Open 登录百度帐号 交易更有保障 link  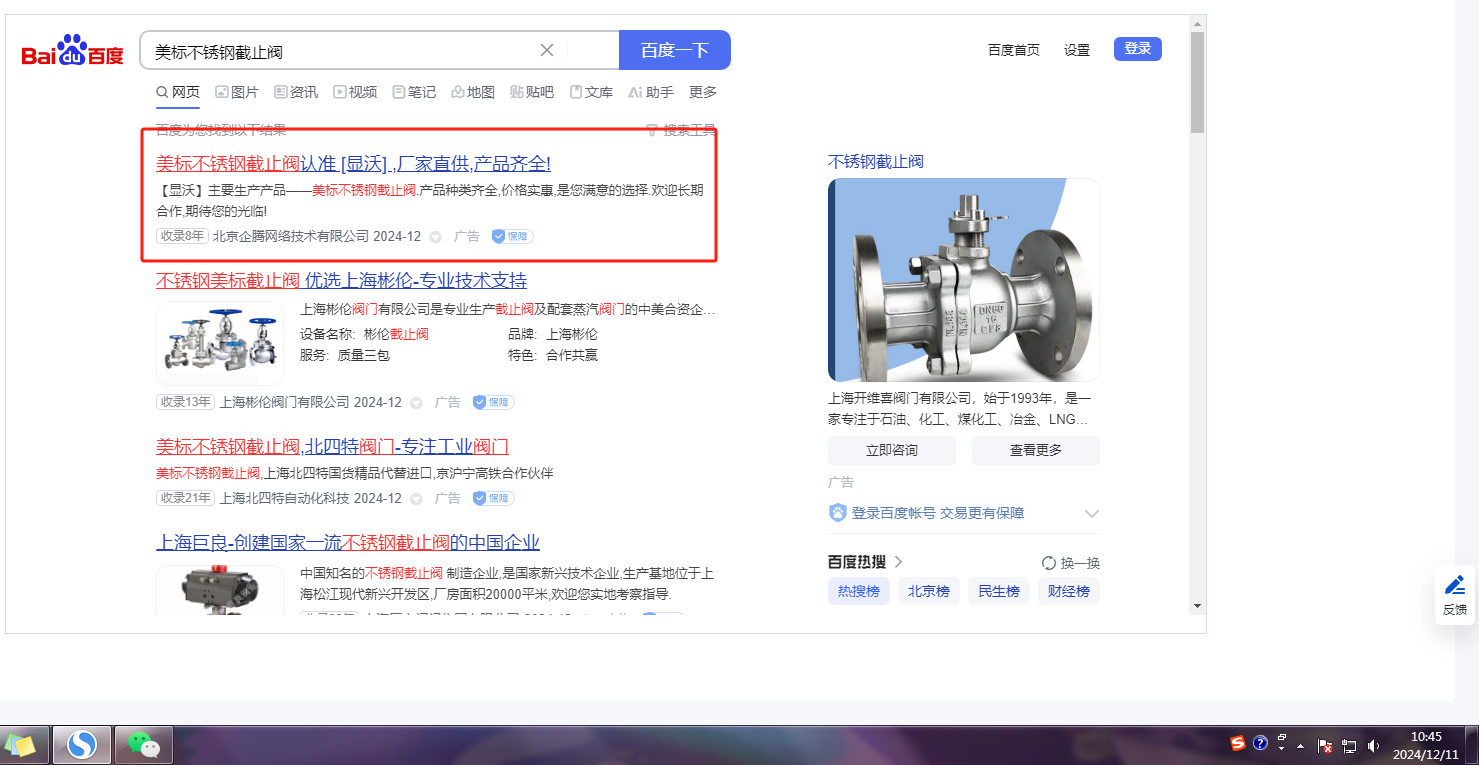click(x=938, y=513)
